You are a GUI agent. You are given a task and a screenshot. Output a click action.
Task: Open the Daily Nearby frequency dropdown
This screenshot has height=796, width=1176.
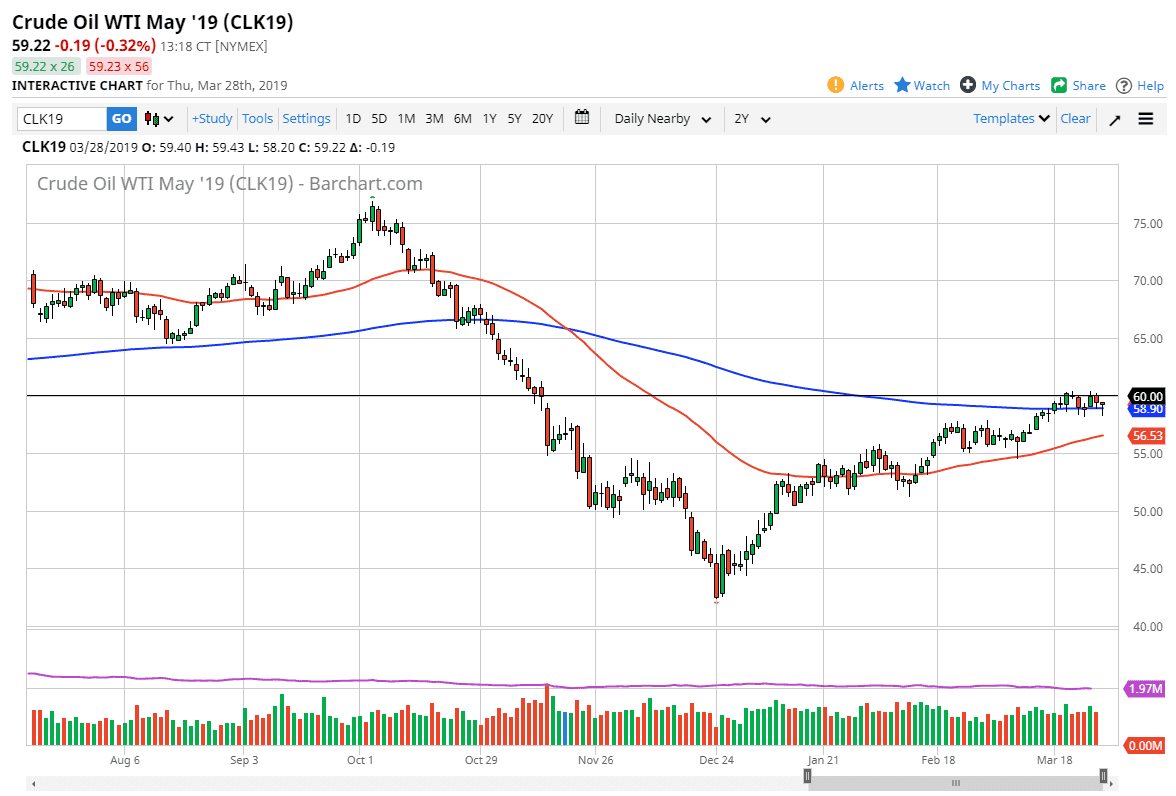661,118
